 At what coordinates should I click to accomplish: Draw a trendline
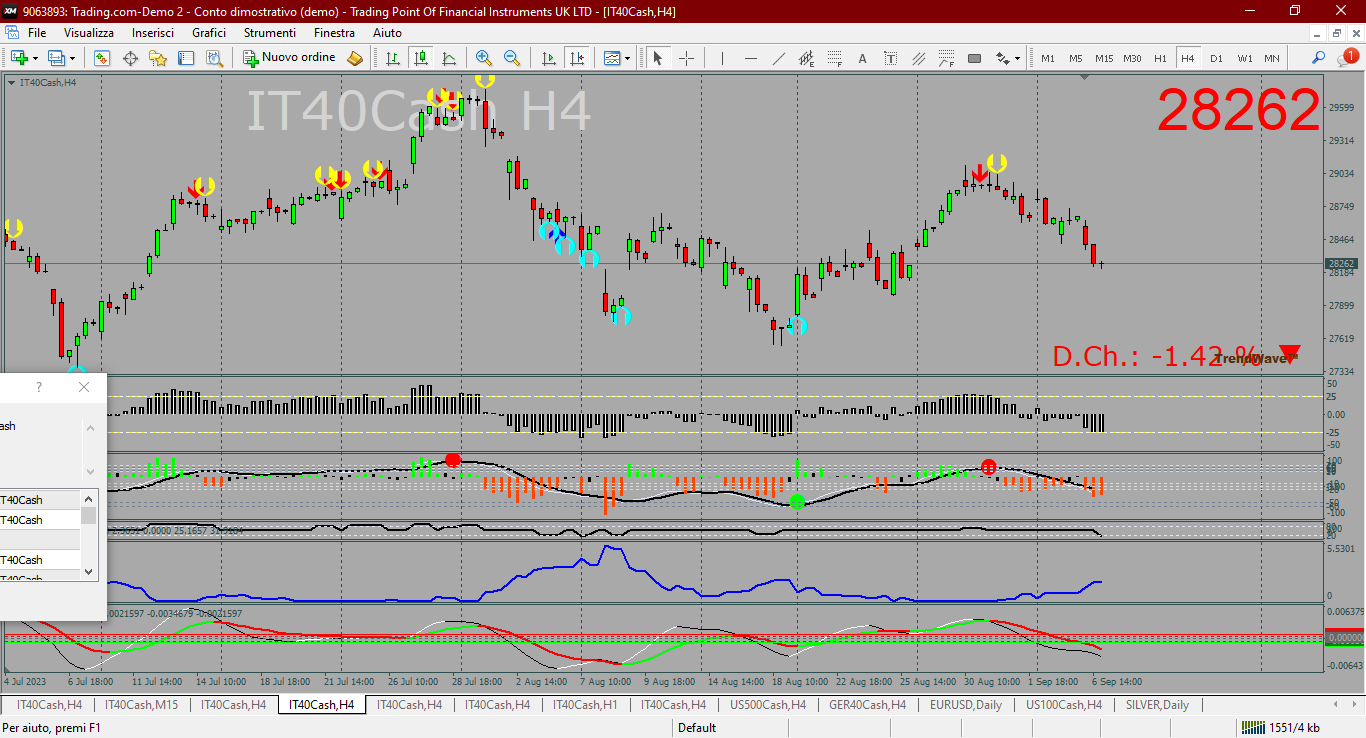778,58
